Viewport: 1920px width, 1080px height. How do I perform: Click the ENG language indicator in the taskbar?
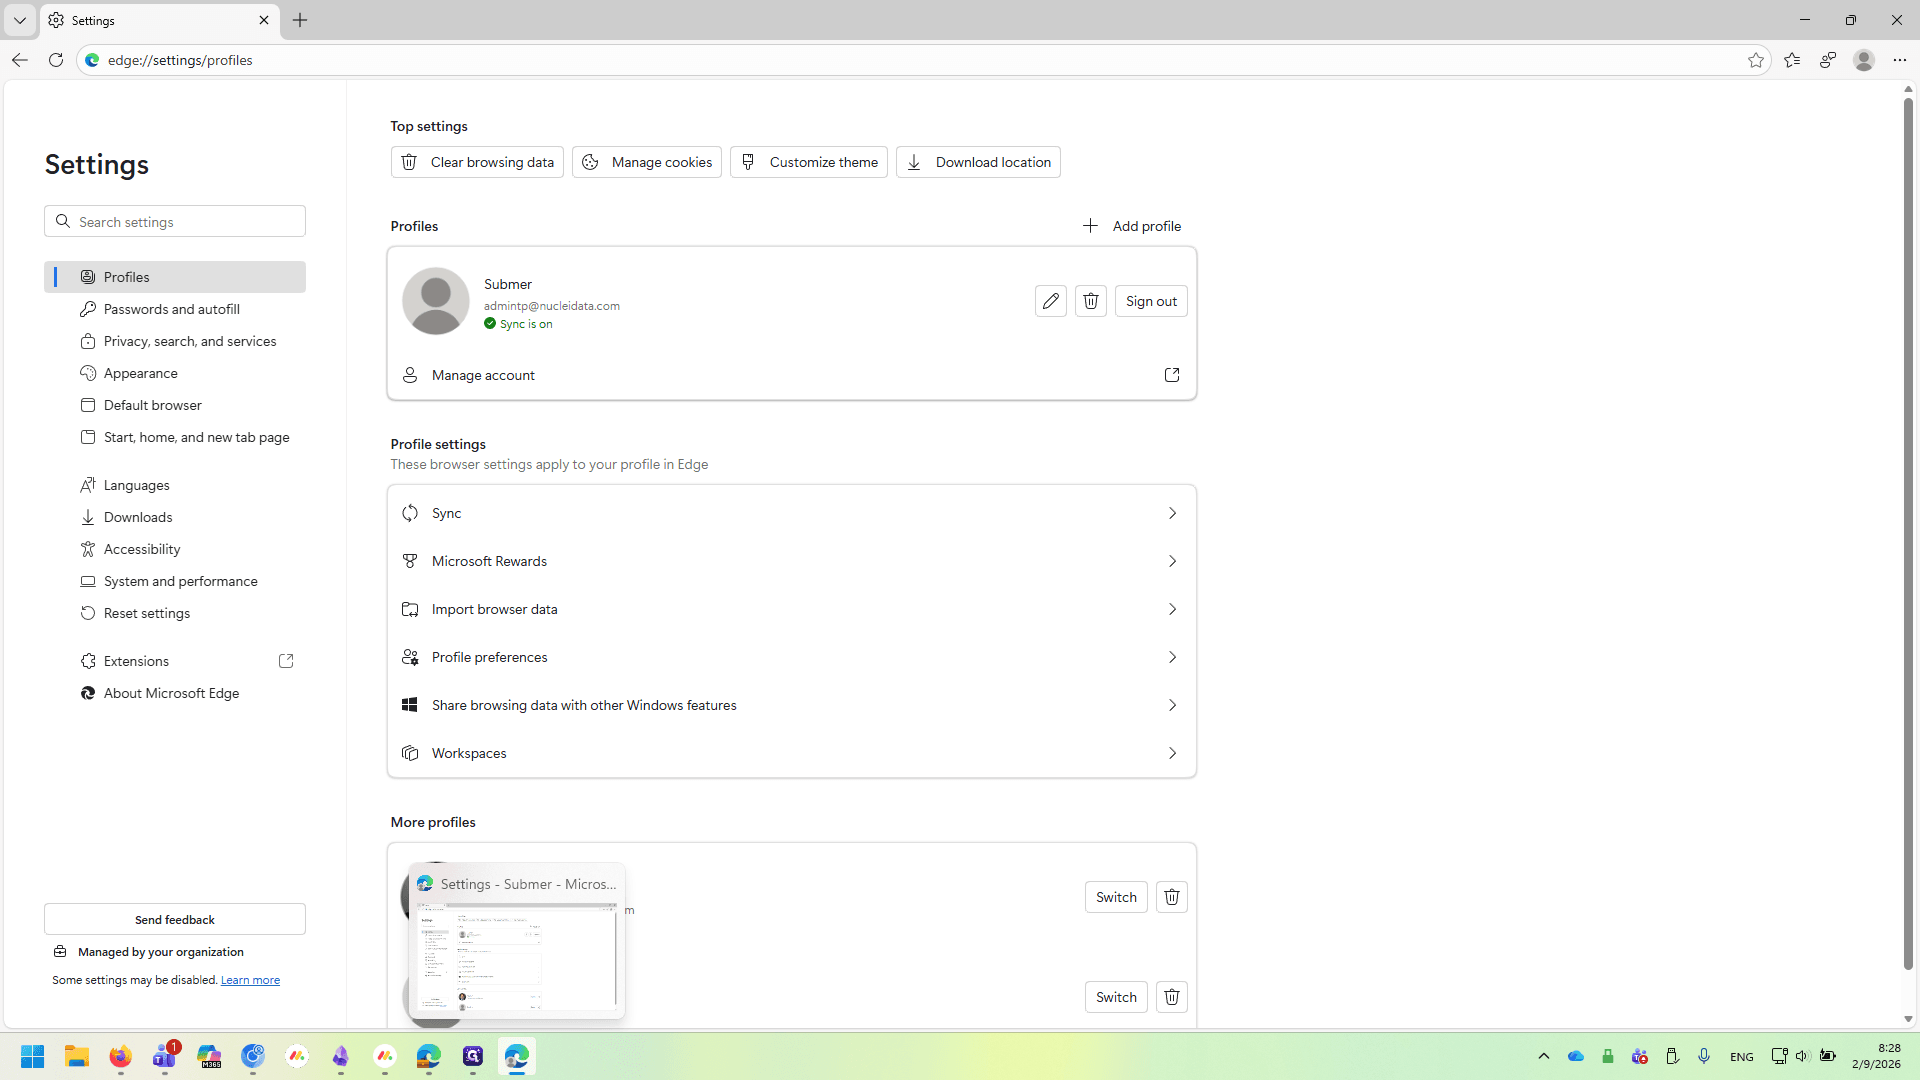tap(1742, 1056)
